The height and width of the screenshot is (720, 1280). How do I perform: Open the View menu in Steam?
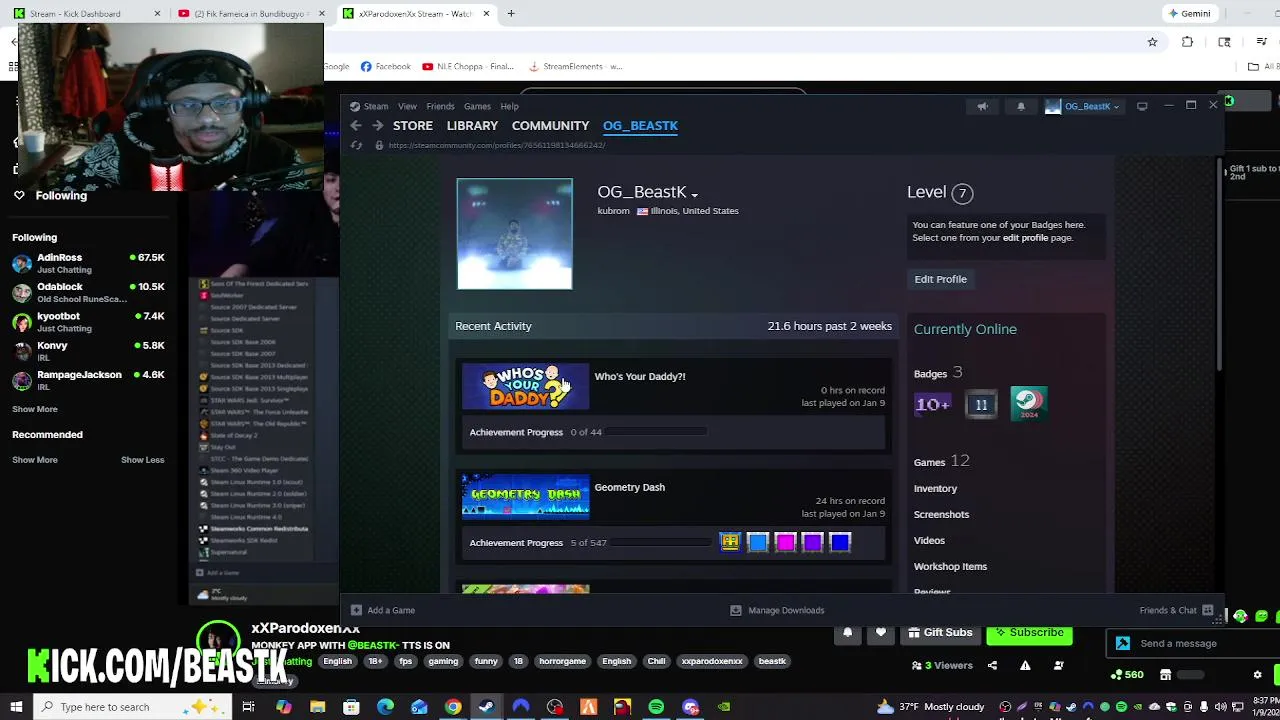[x=407, y=106]
